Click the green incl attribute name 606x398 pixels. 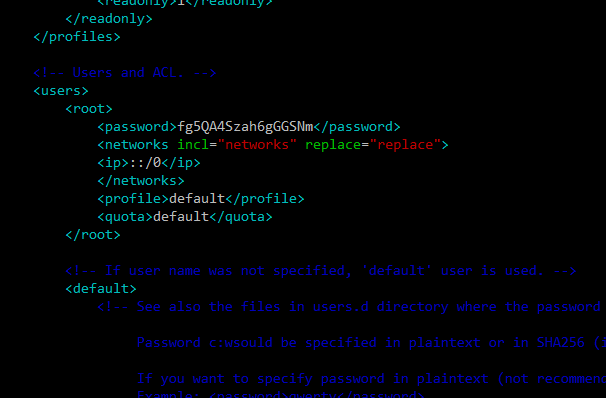click(x=193, y=145)
